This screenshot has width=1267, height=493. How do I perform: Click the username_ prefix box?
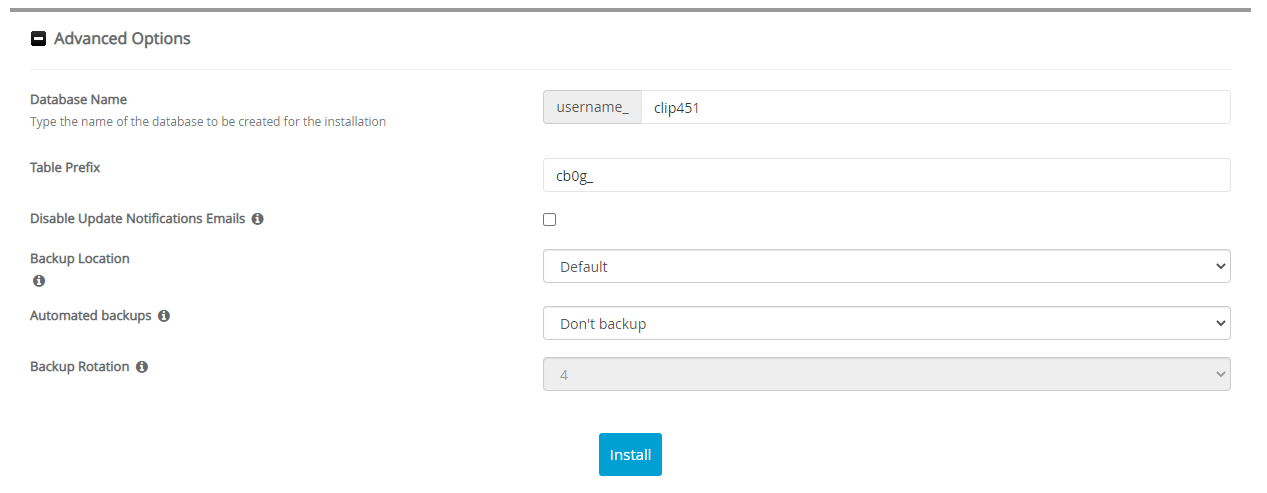coord(592,108)
